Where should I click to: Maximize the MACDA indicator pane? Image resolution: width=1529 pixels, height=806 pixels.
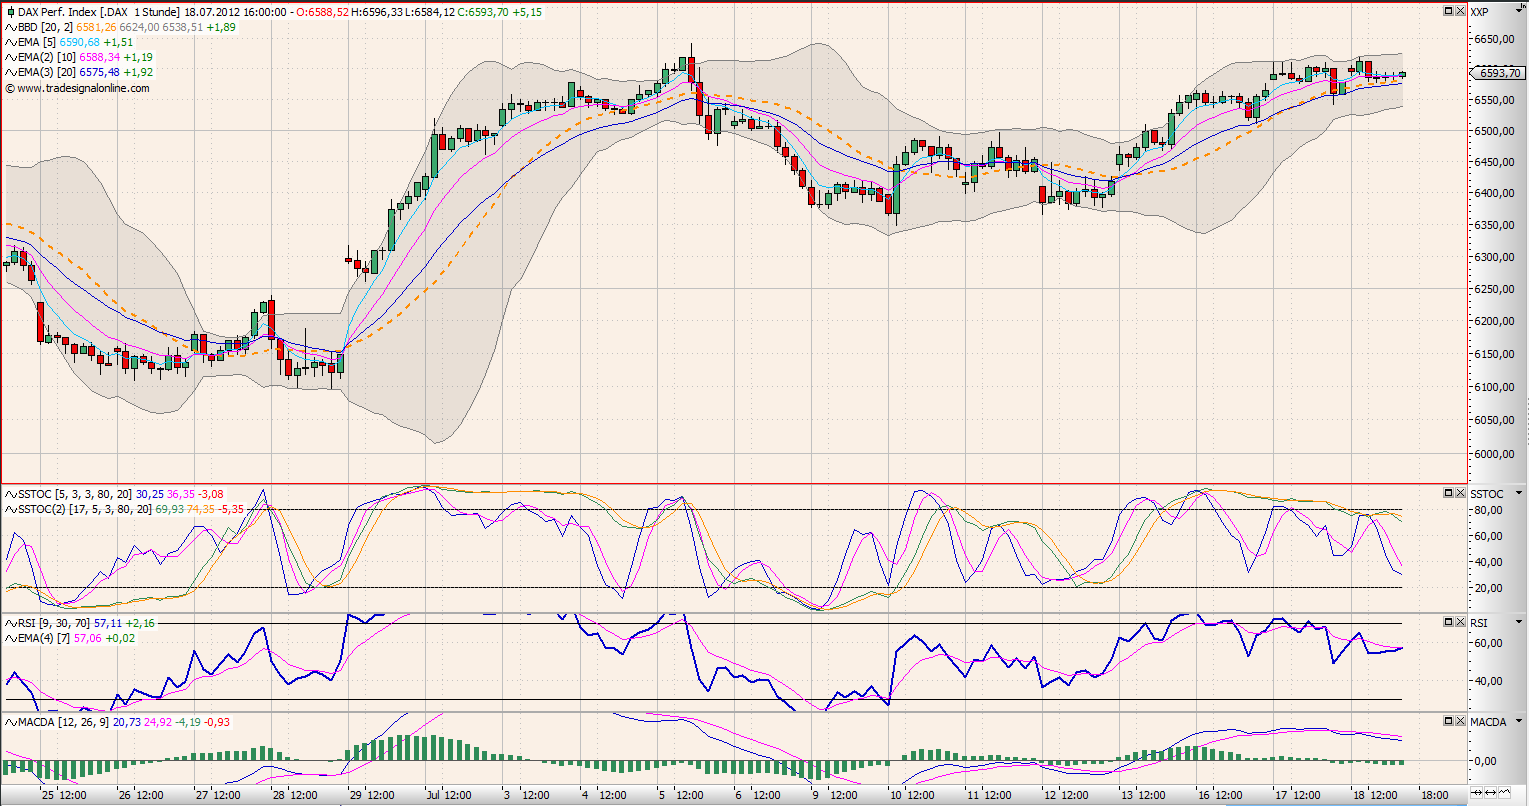1447,720
